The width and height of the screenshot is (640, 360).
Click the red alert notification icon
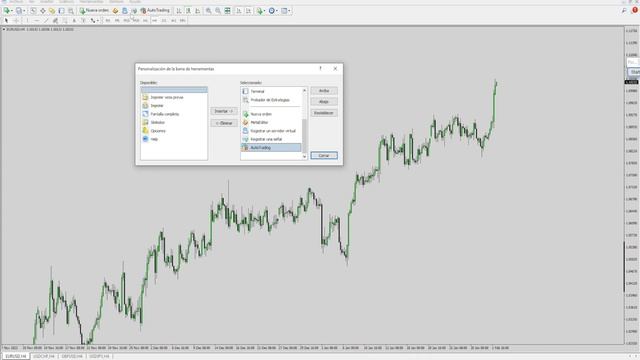[x=635, y=11]
